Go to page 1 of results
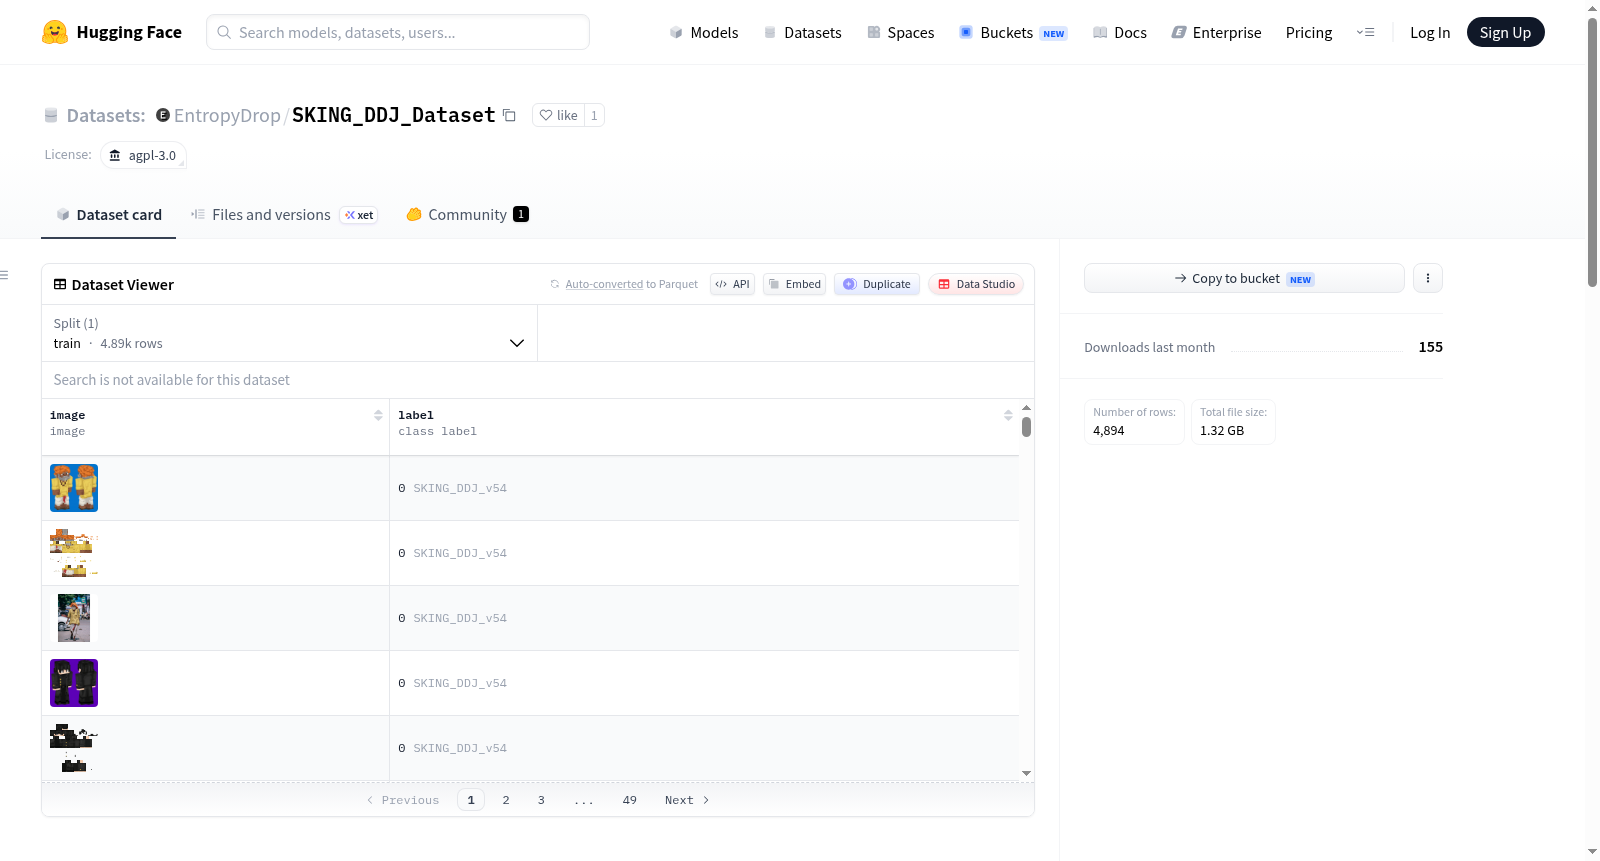This screenshot has height=861, width=1600. point(471,800)
